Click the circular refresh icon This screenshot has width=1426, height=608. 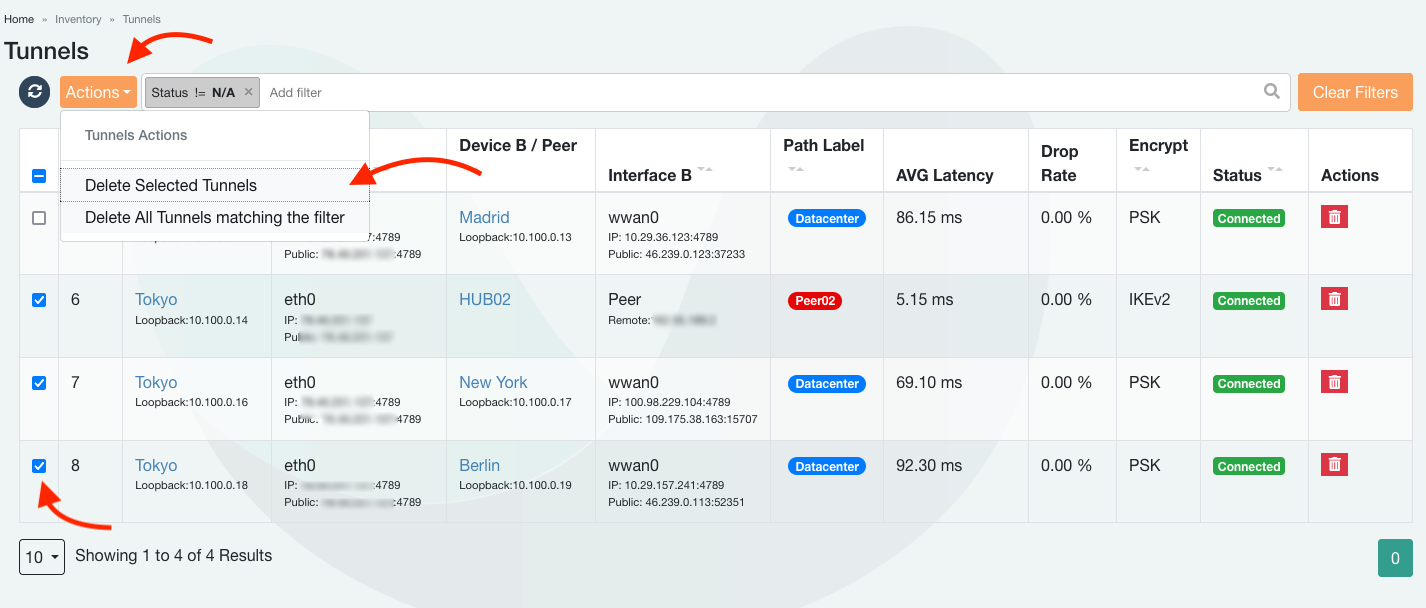click(x=35, y=92)
